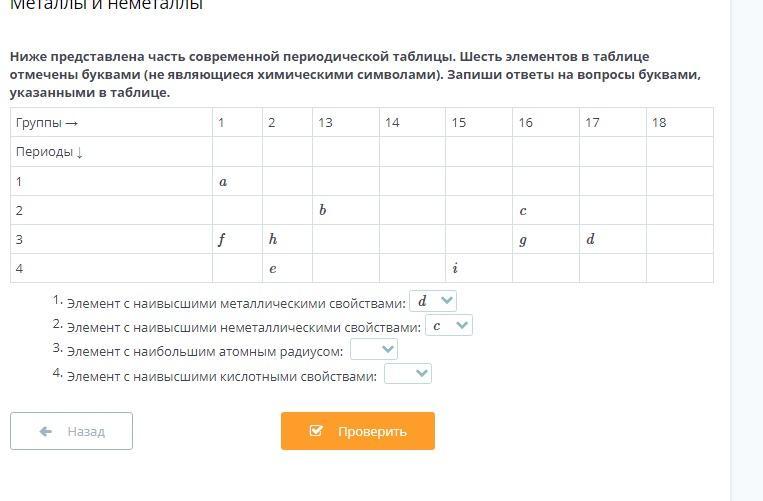
Task: Click element f in period 3
Action: (x=222, y=239)
